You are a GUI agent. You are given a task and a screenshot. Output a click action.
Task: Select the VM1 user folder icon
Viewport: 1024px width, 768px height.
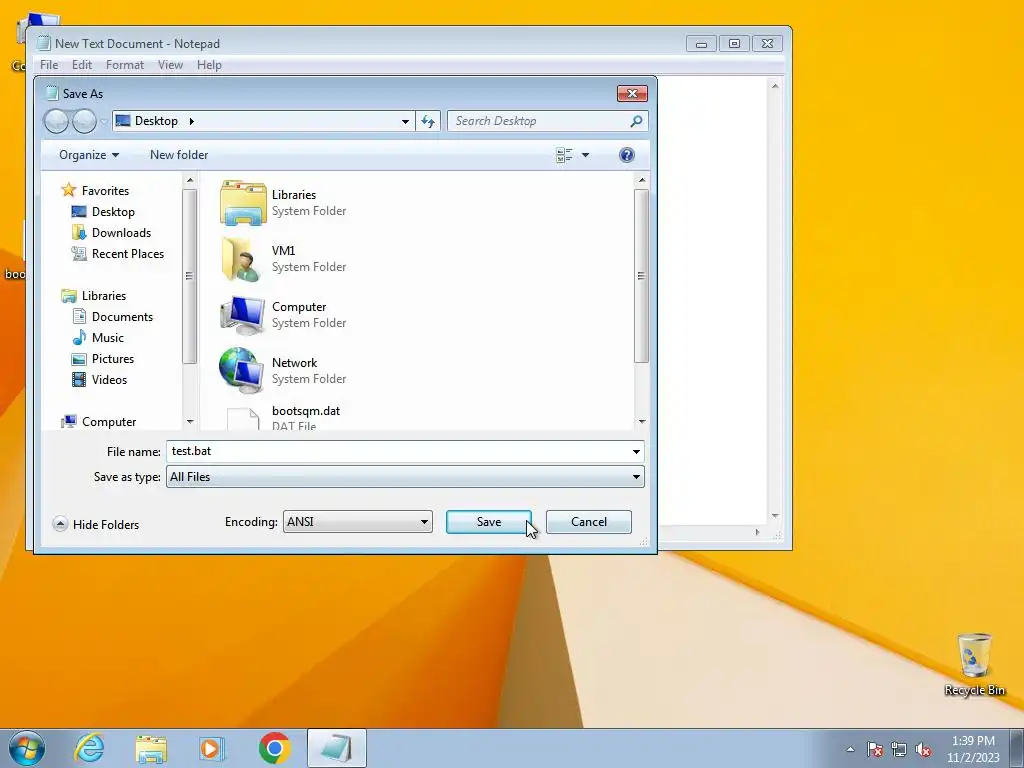pyautogui.click(x=243, y=259)
